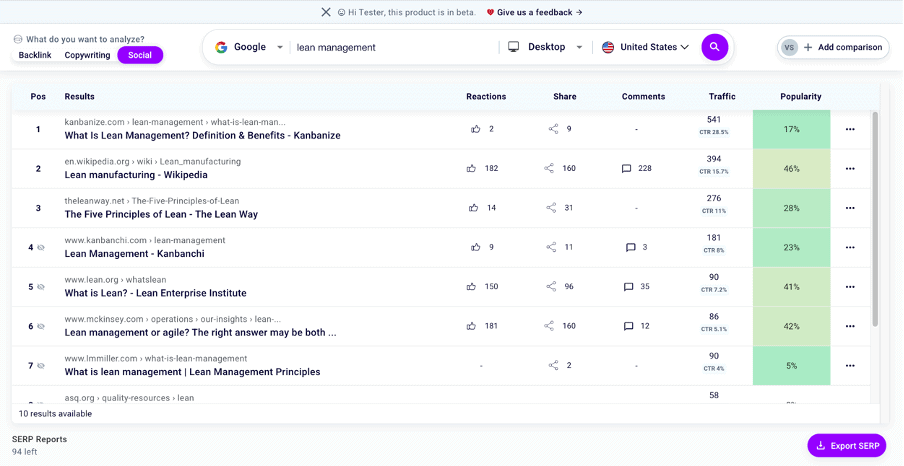Image resolution: width=904 pixels, height=466 pixels.
Task: Dismiss the beta notice with the X icon
Action: pos(326,12)
